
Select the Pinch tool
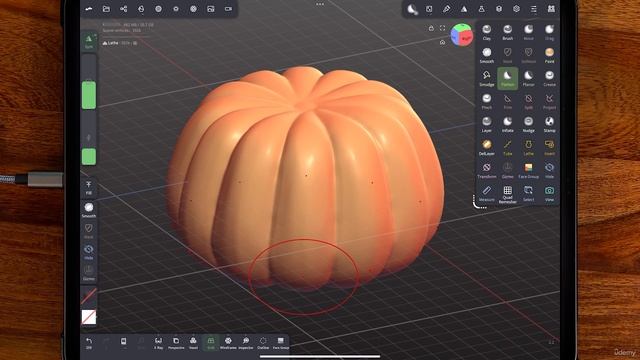point(487,101)
